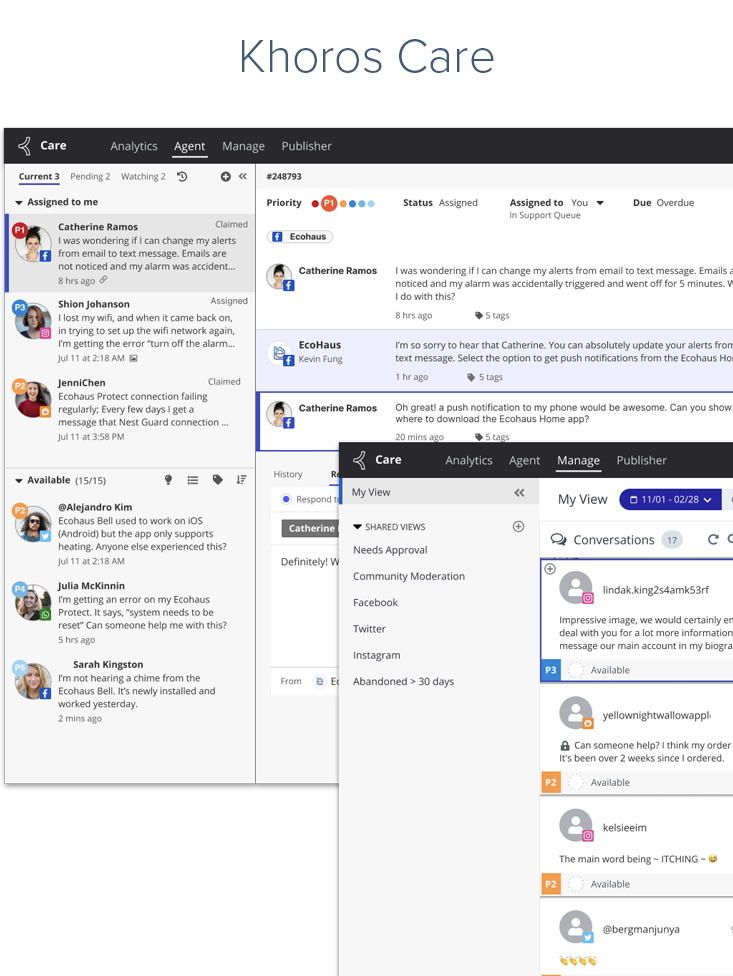
Task: Collapse Agent sidebar with the double chevron
Action: tap(243, 176)
